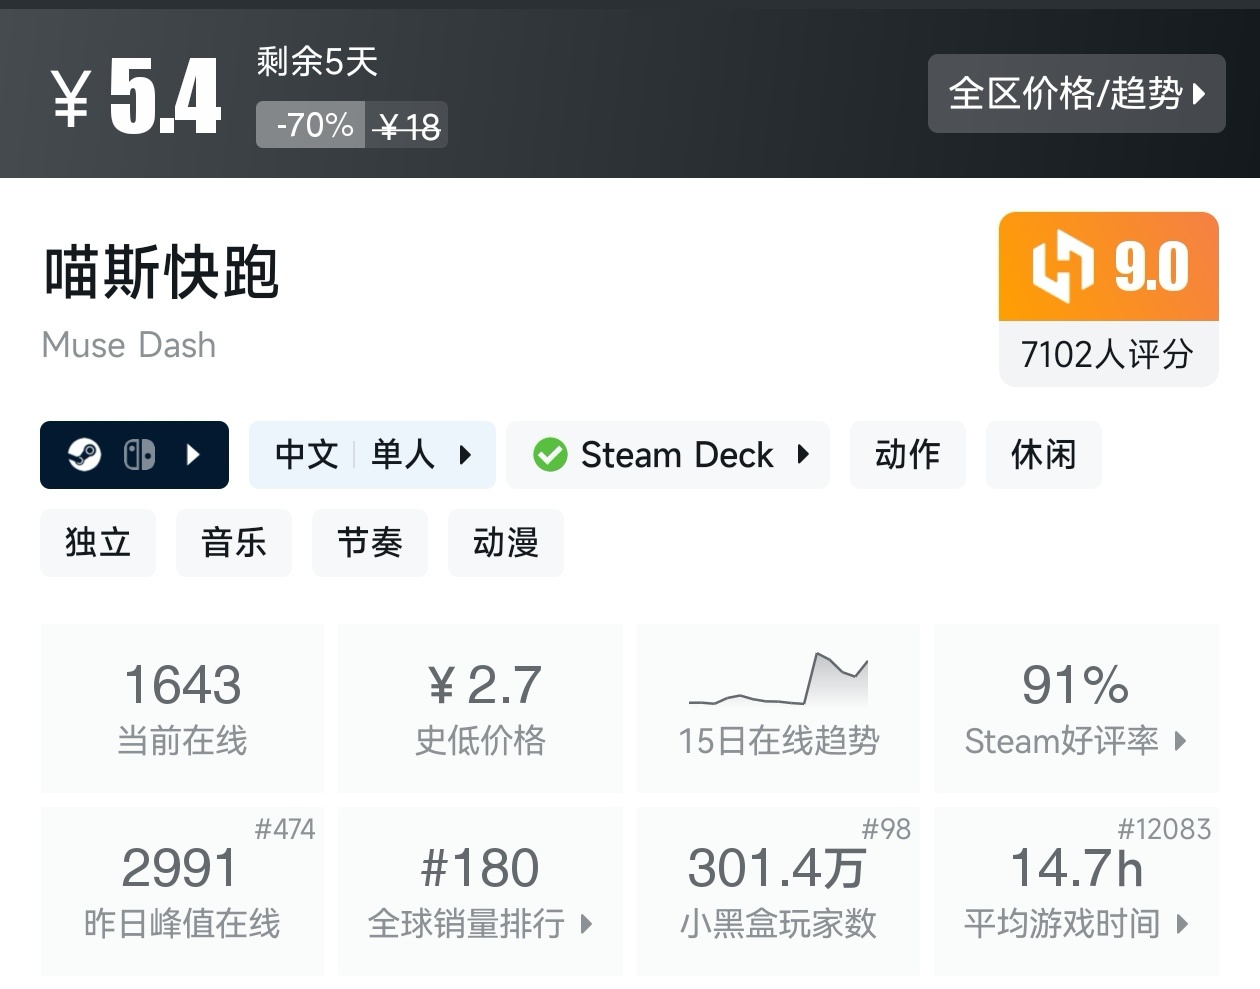Tap the green Steam Deck verified checkmark
The image size is (1260, 989).
pos(550,455)
